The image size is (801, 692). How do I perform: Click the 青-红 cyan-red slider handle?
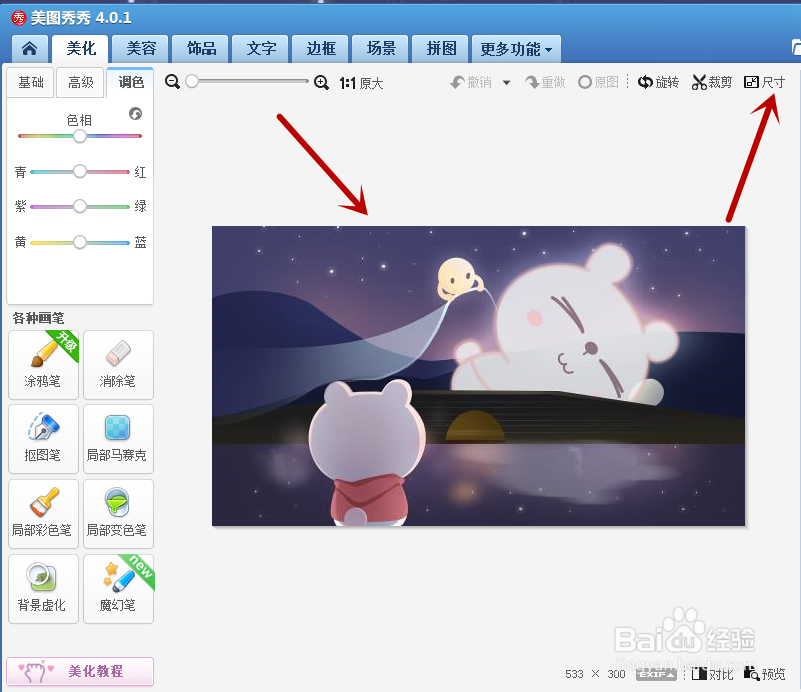point(80,171)
